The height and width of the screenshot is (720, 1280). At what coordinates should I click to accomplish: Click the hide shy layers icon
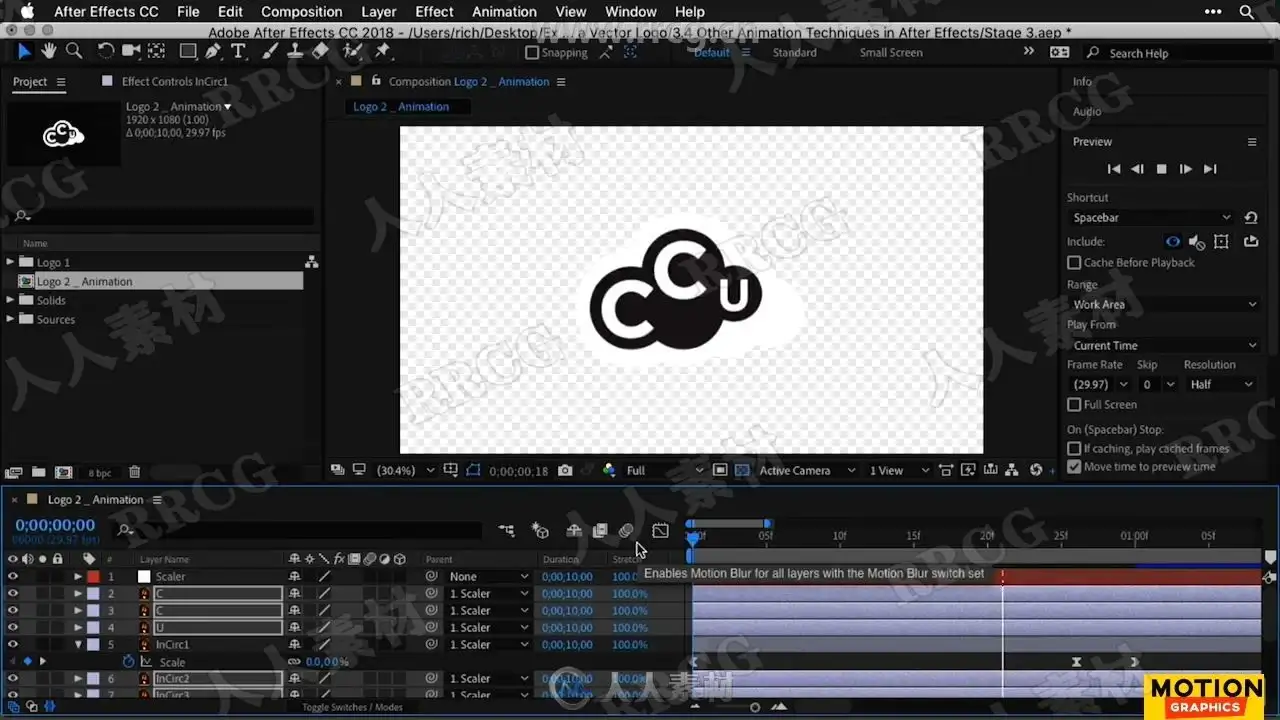tap(574, 530)
